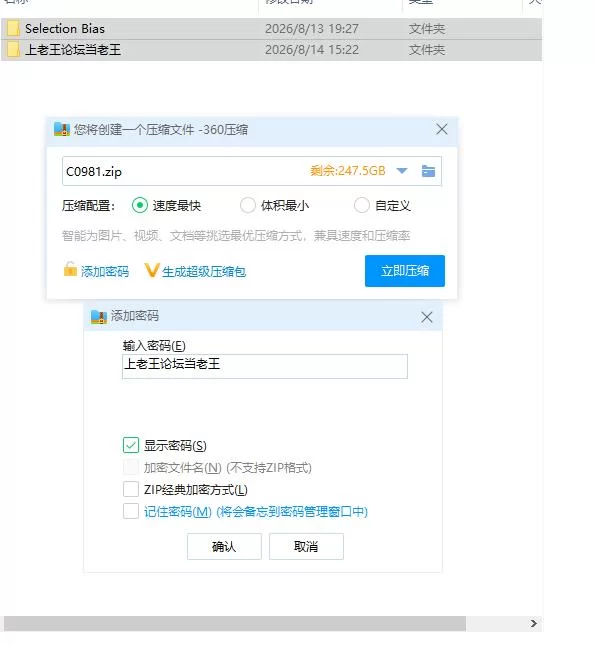Close the 添加密码 dialog
The height and width of the screenshot is (645, 595).
427,317
